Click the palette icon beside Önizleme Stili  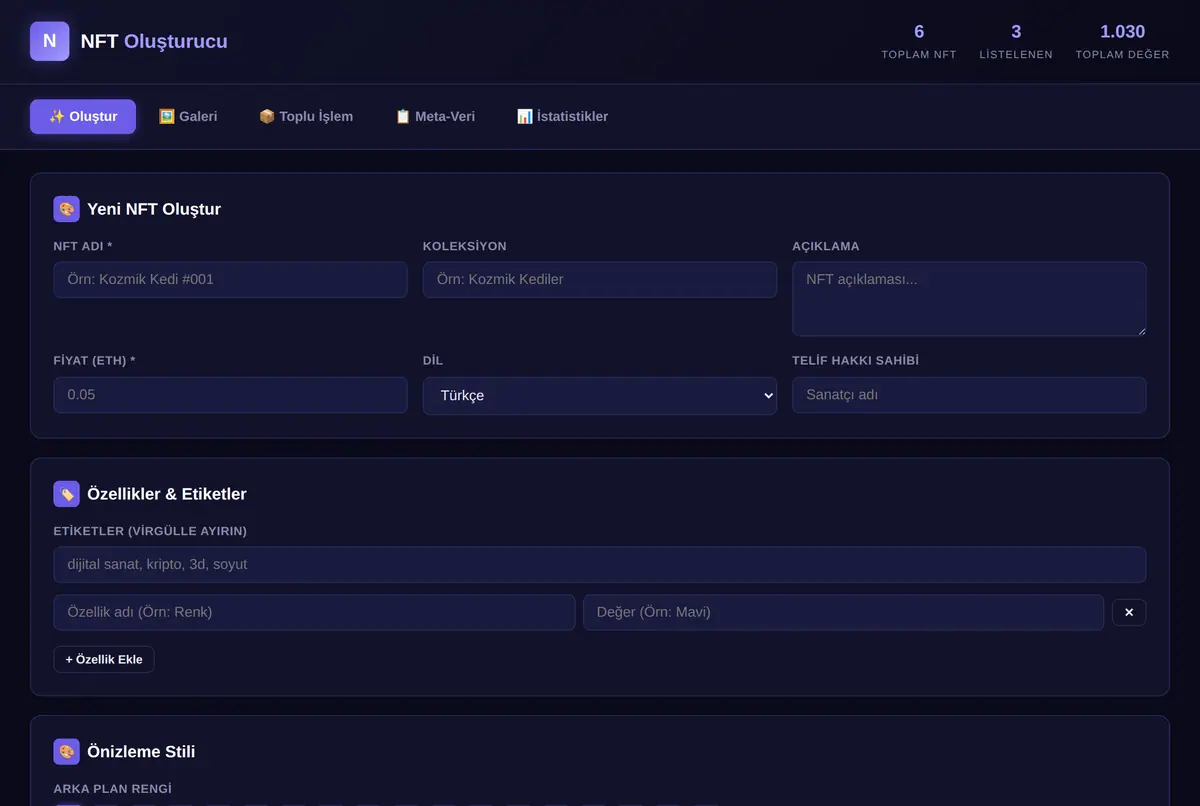(x=66, y=752)
